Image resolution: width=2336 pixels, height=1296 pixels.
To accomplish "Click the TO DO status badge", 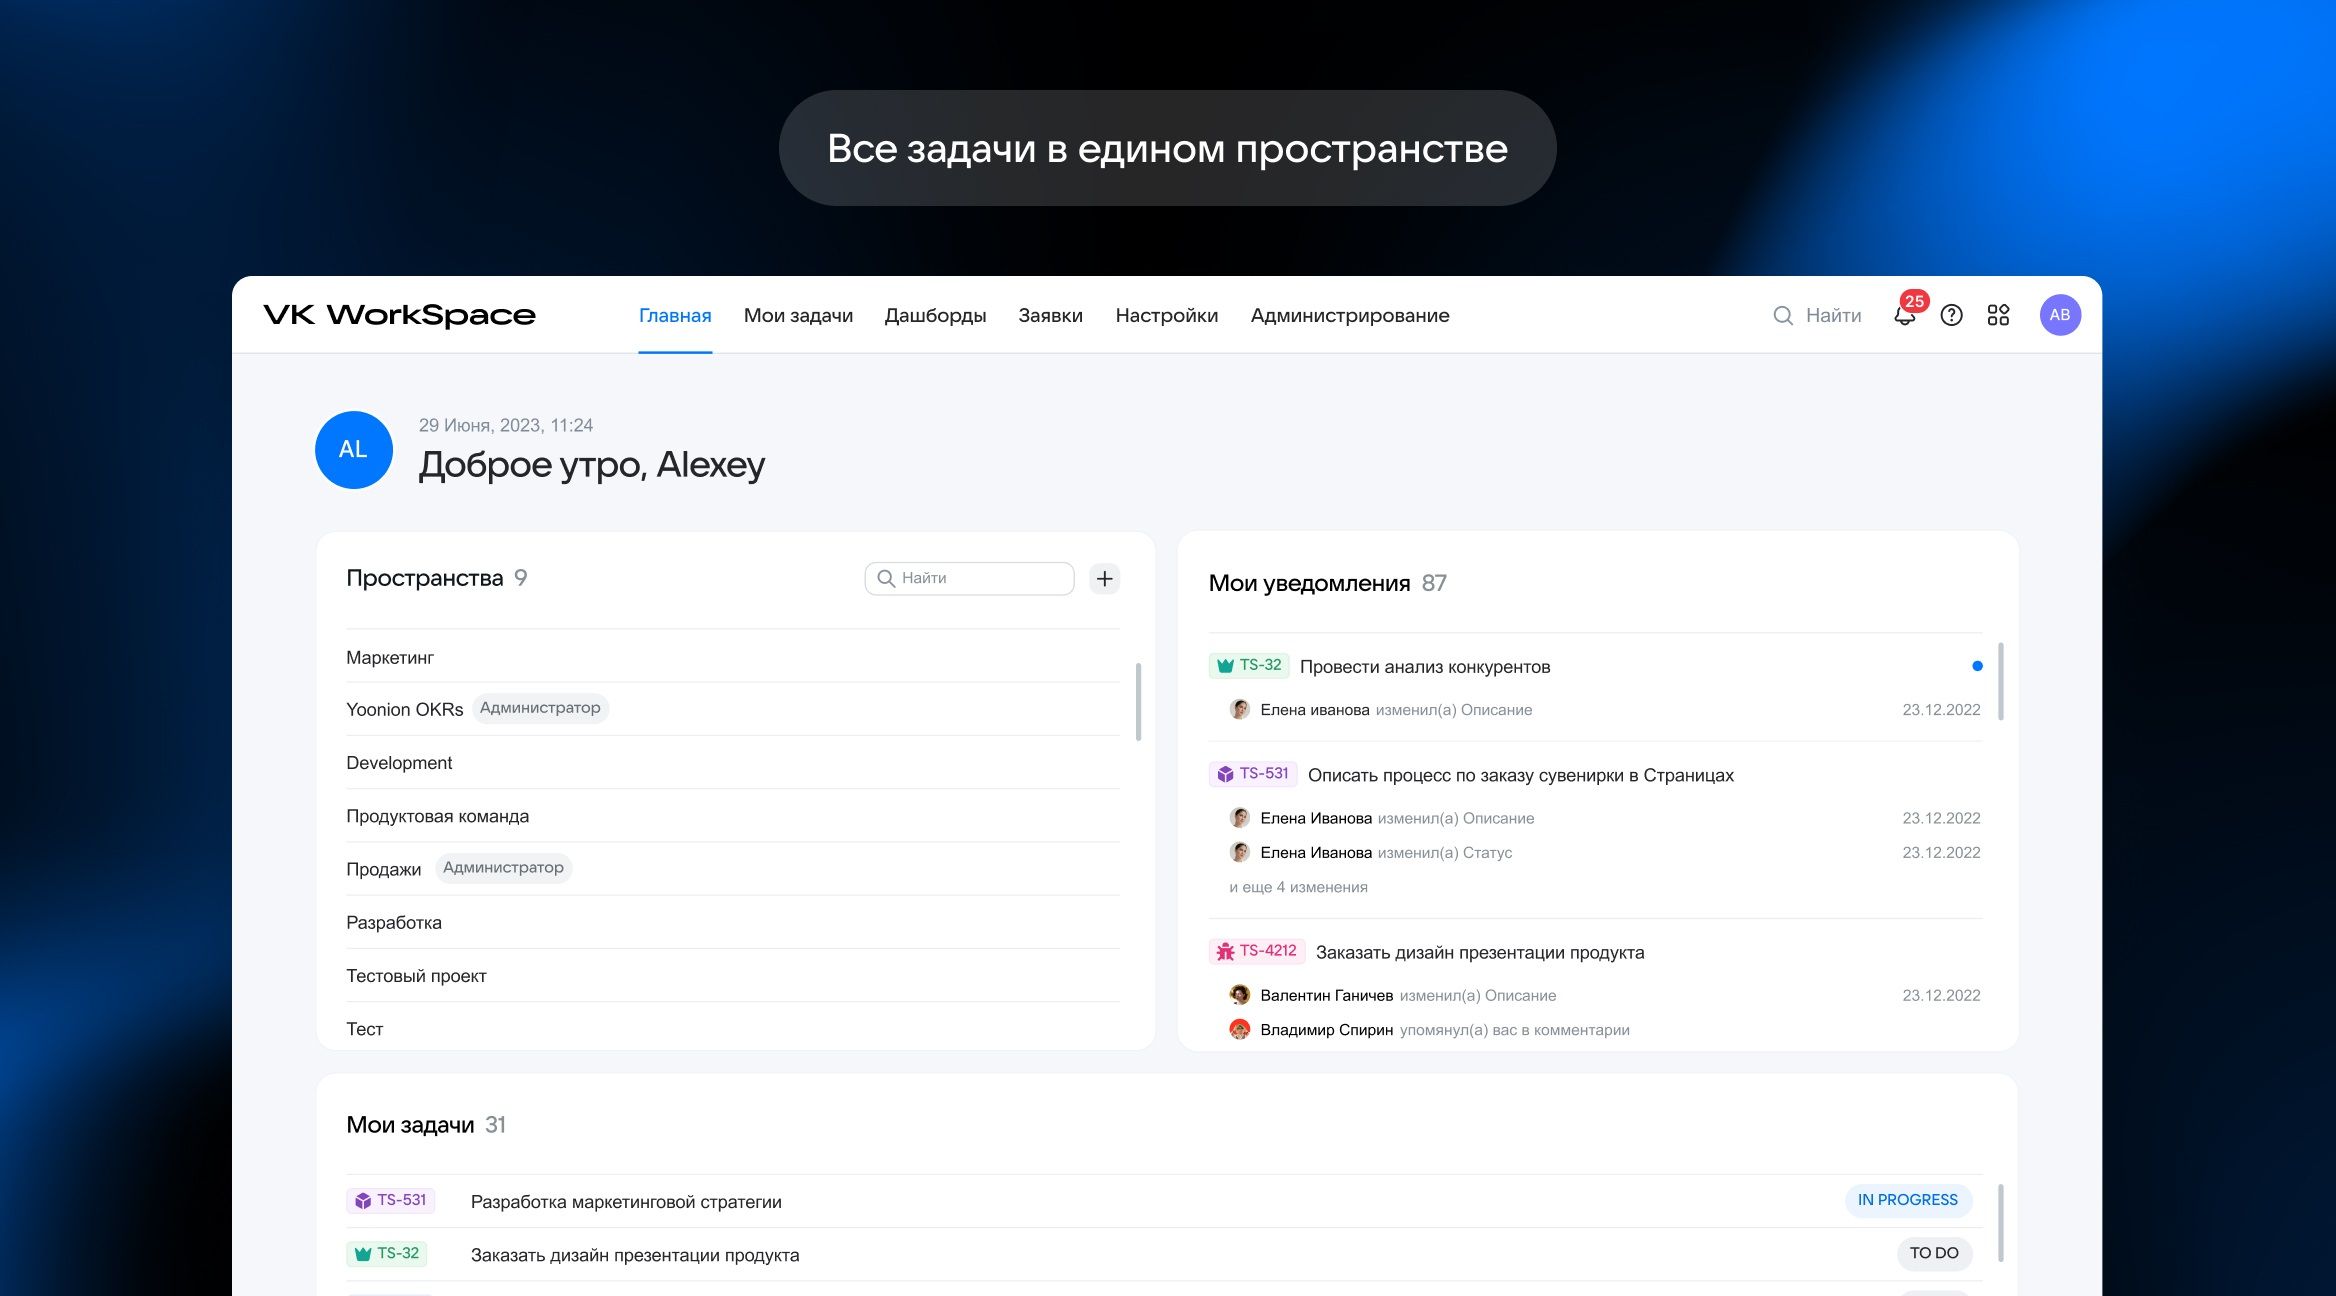I will tap(1934, 1253).
